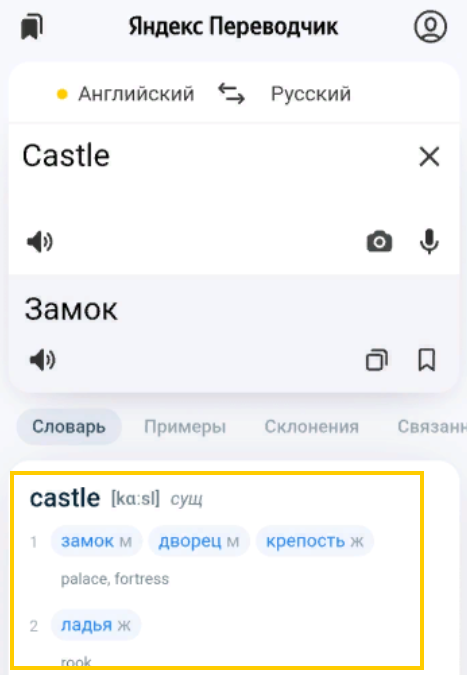Clear the Castle input text
The image size is (467, 675).
point(429,156)
